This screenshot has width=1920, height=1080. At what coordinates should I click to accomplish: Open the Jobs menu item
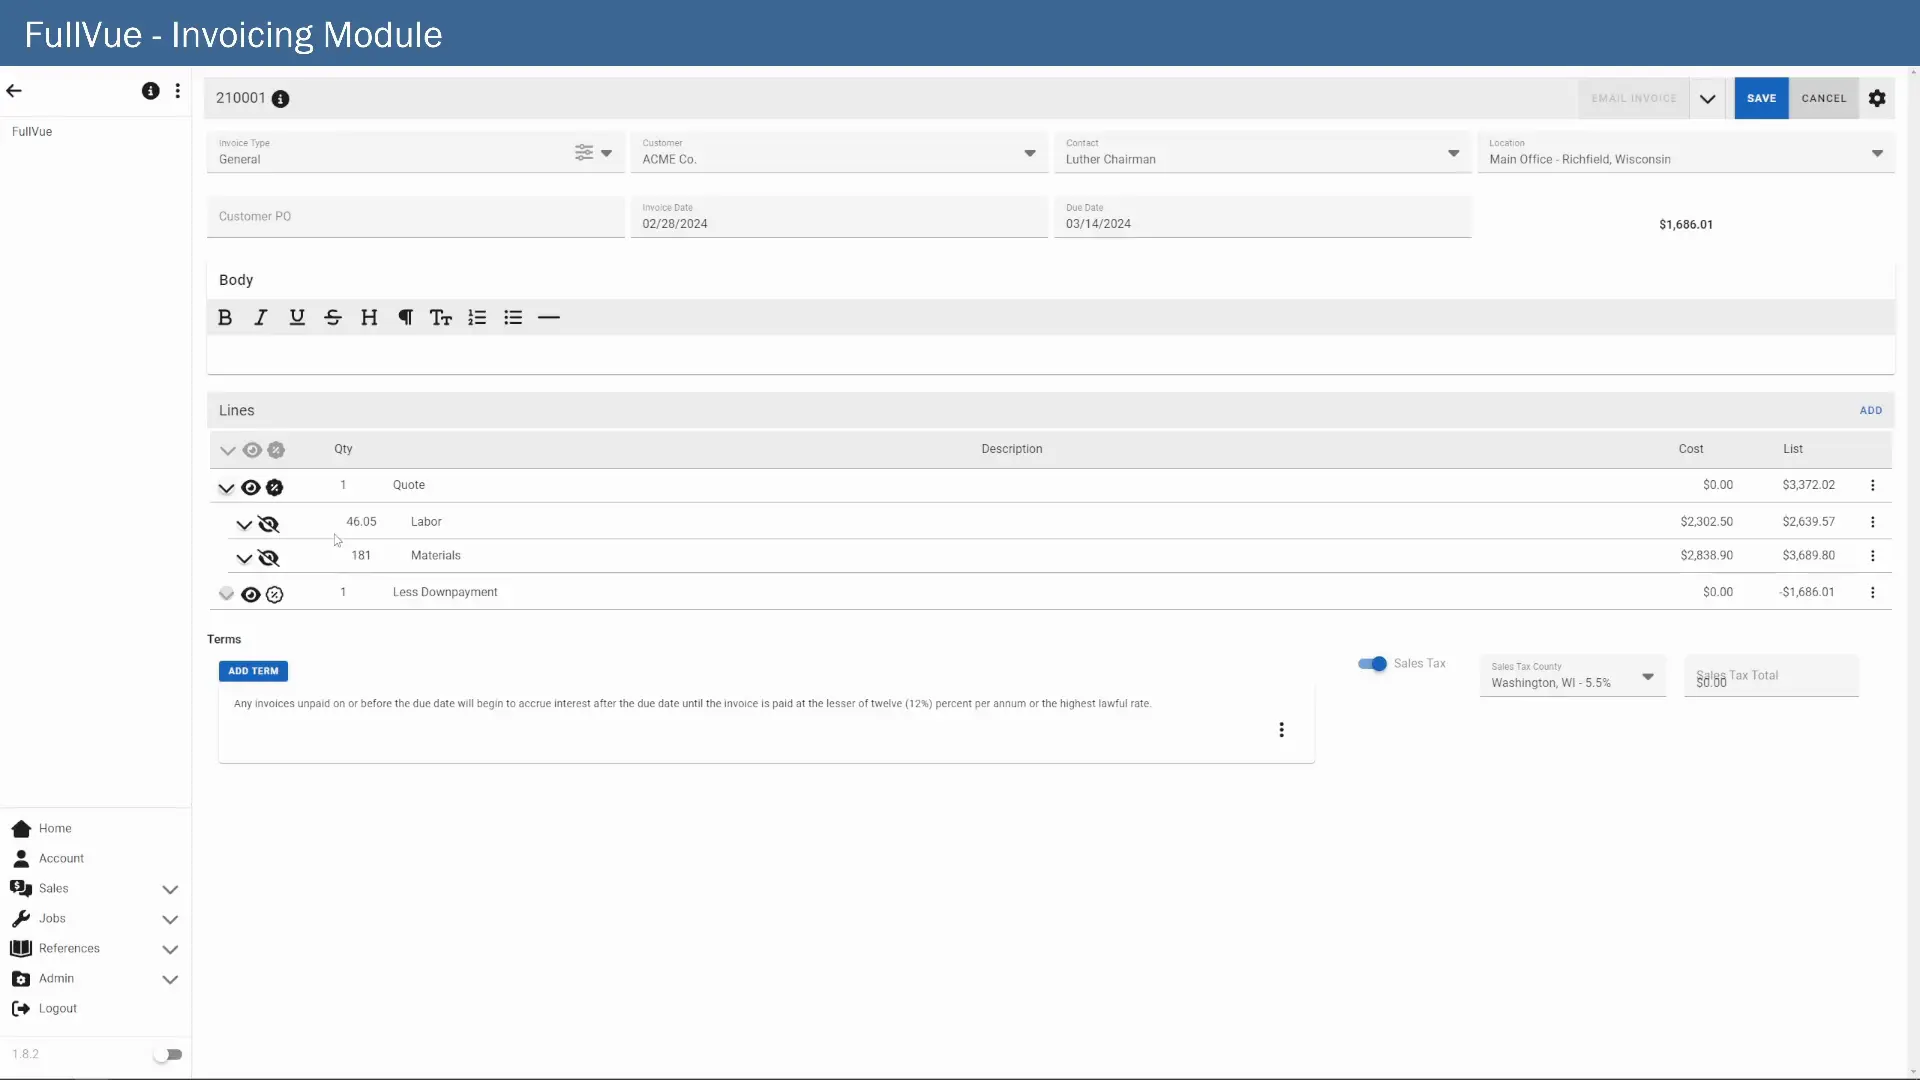52,919
